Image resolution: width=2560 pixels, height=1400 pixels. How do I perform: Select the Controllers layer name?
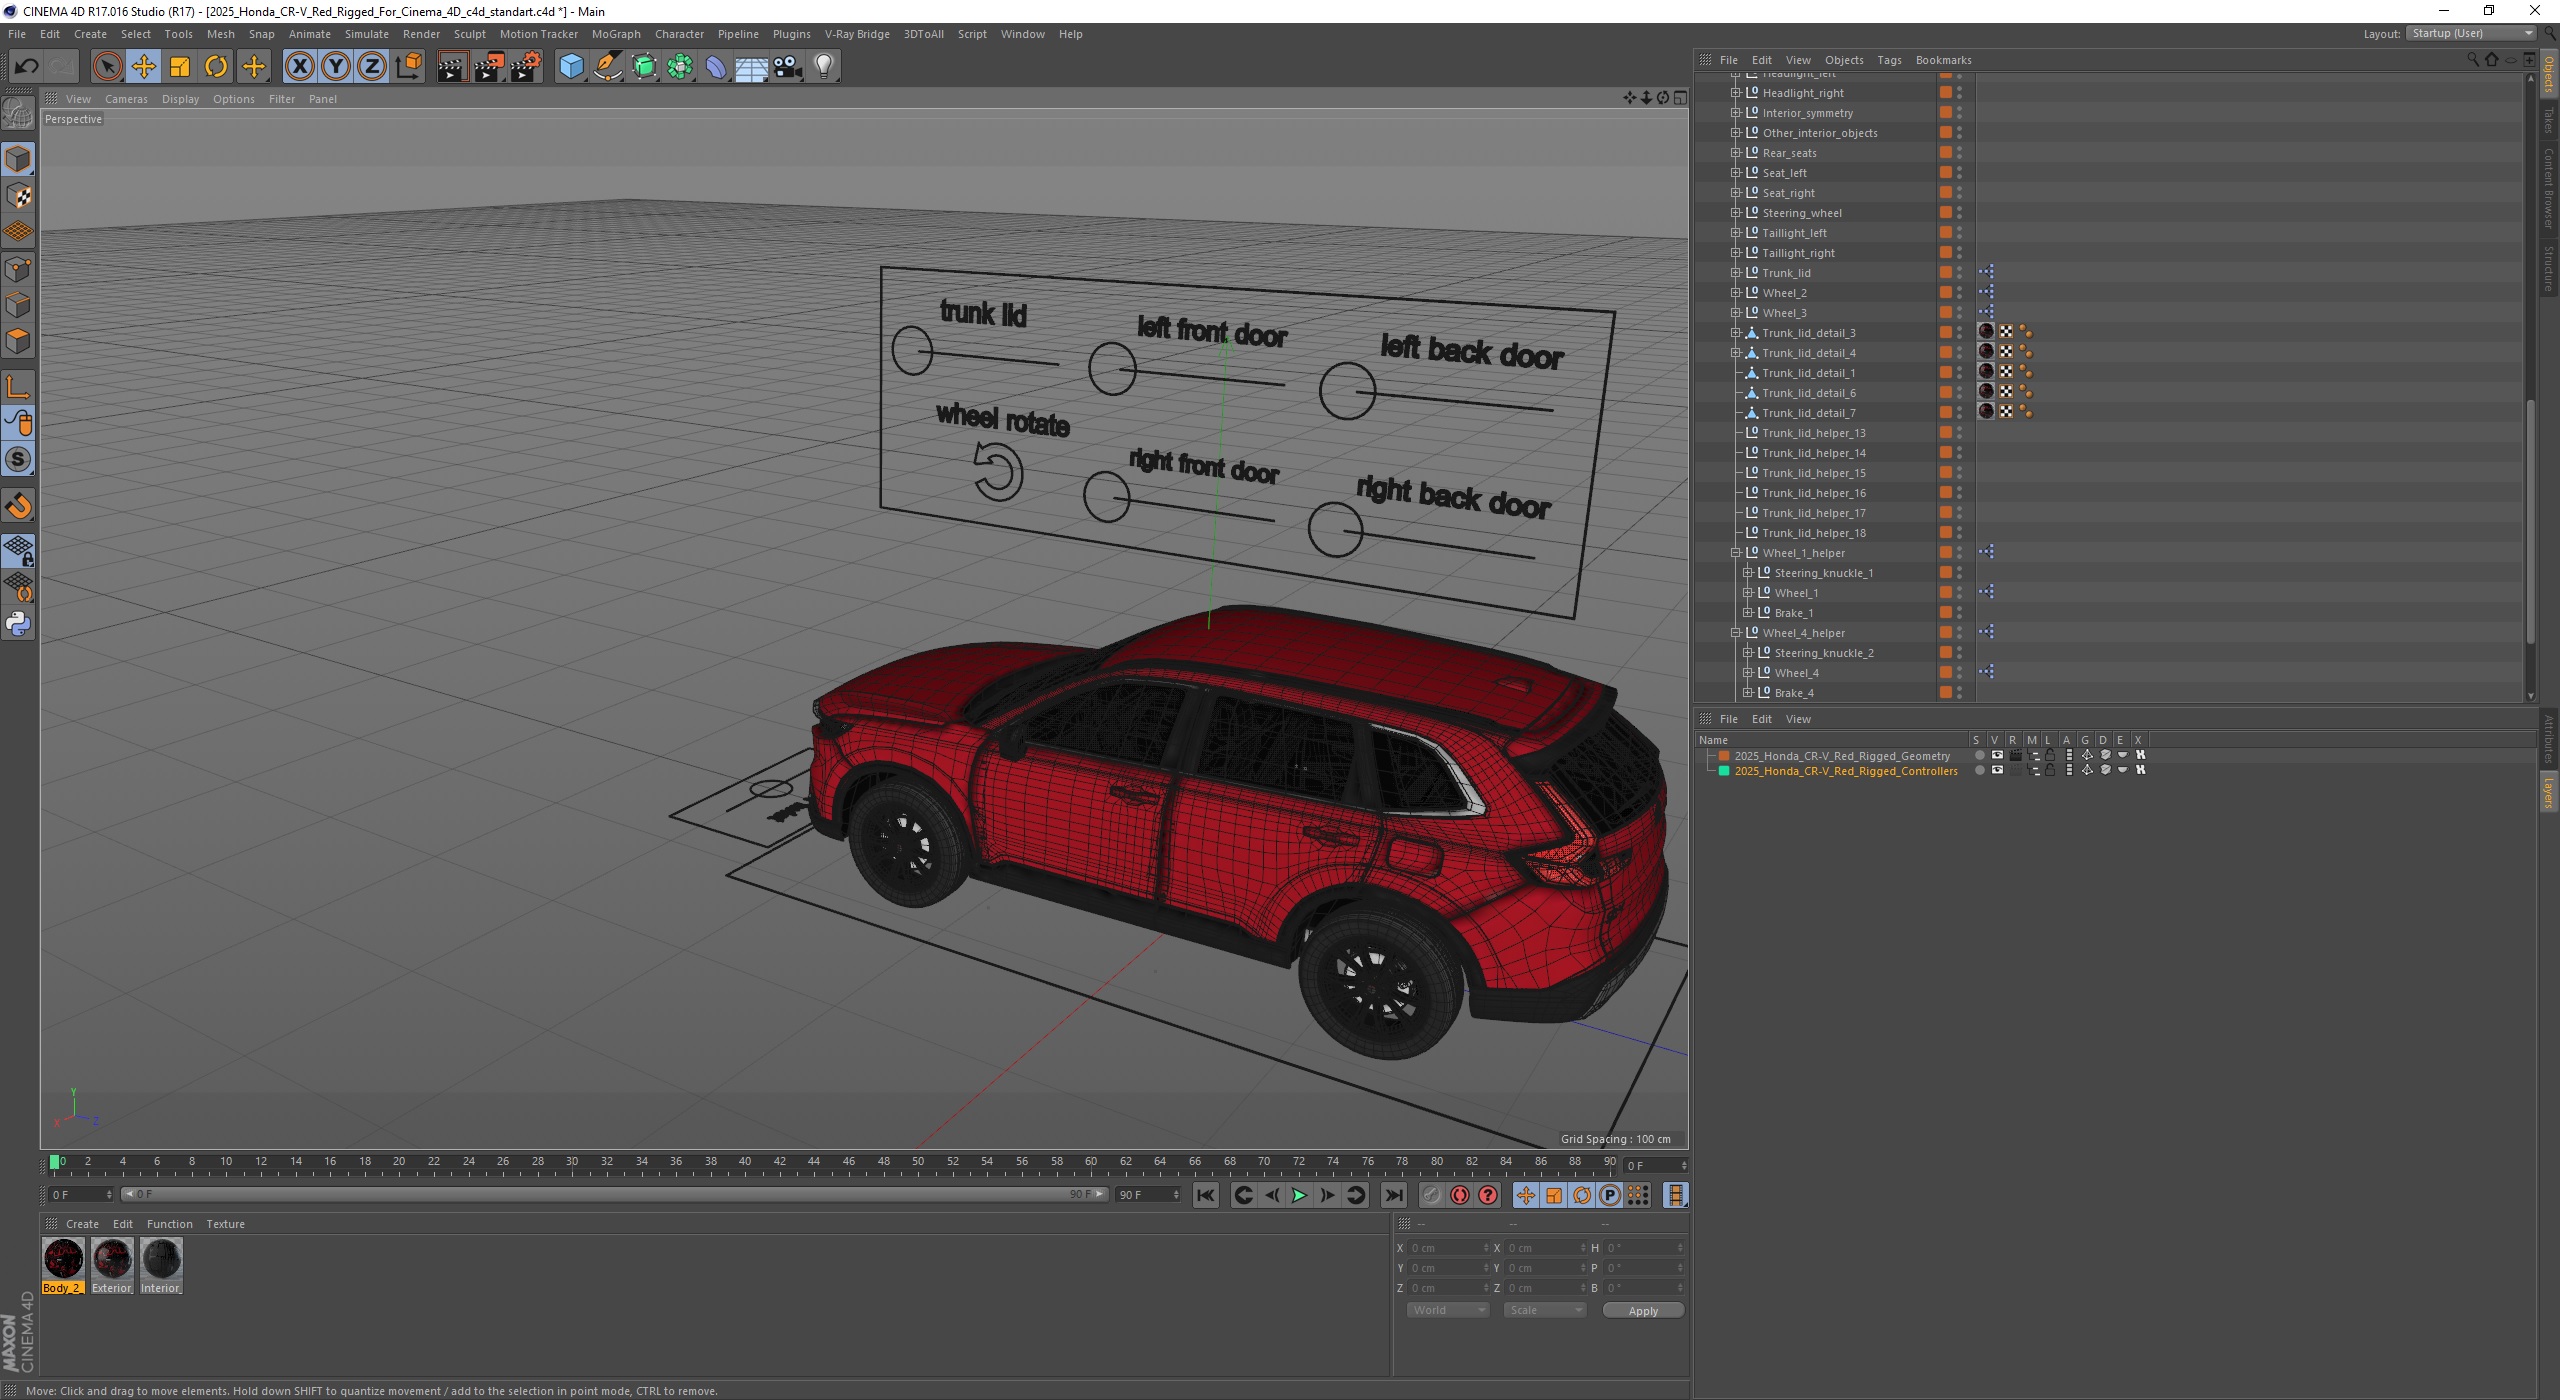click(x=1846, y=771)
